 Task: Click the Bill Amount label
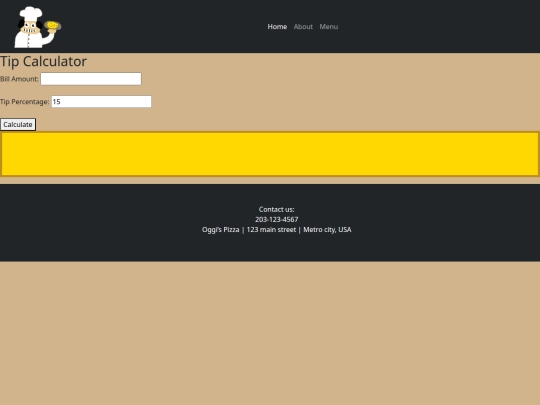click(19, 79)
